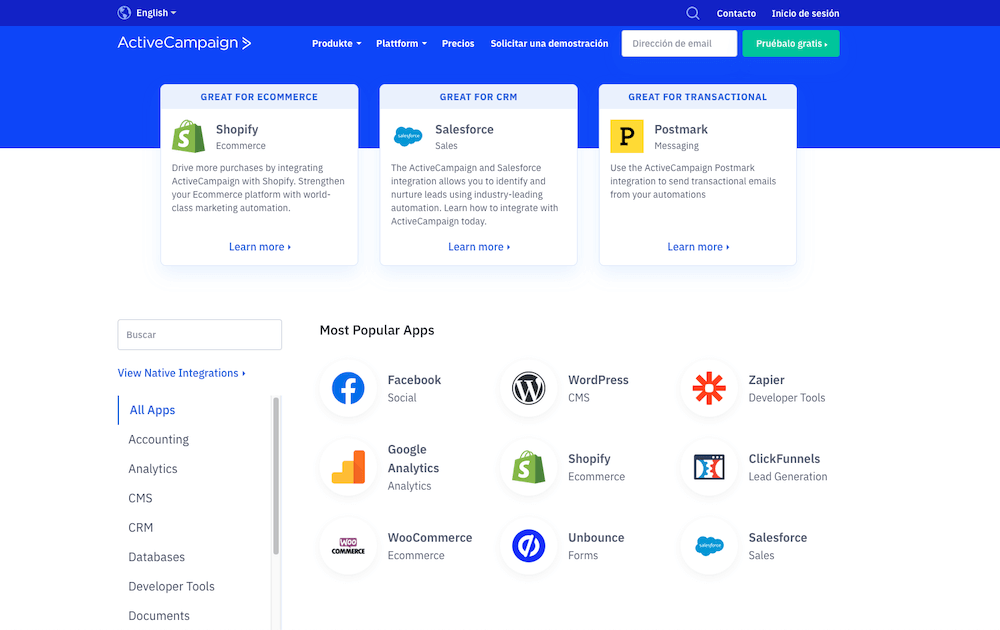
Task: Click the Postmark P logo
Action: click(627, 136)
